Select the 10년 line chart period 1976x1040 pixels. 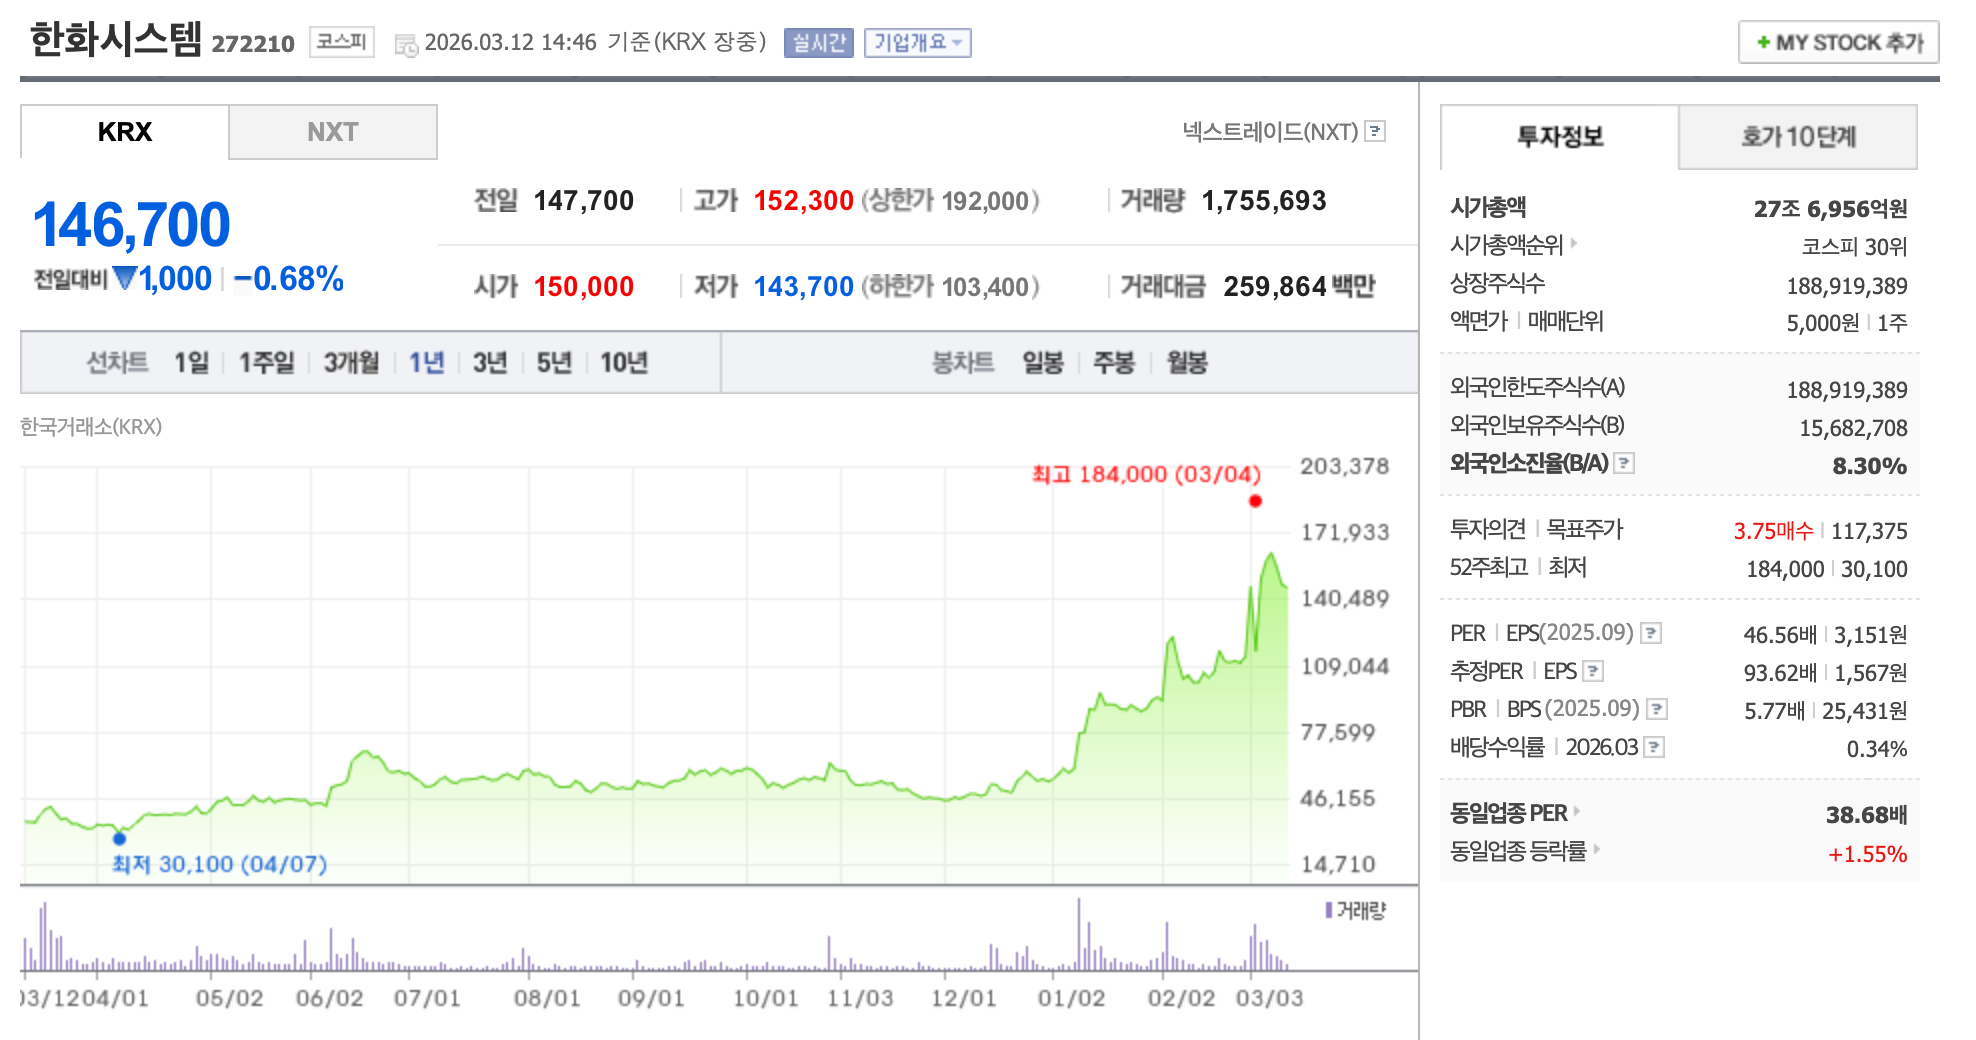click(624, 362)
